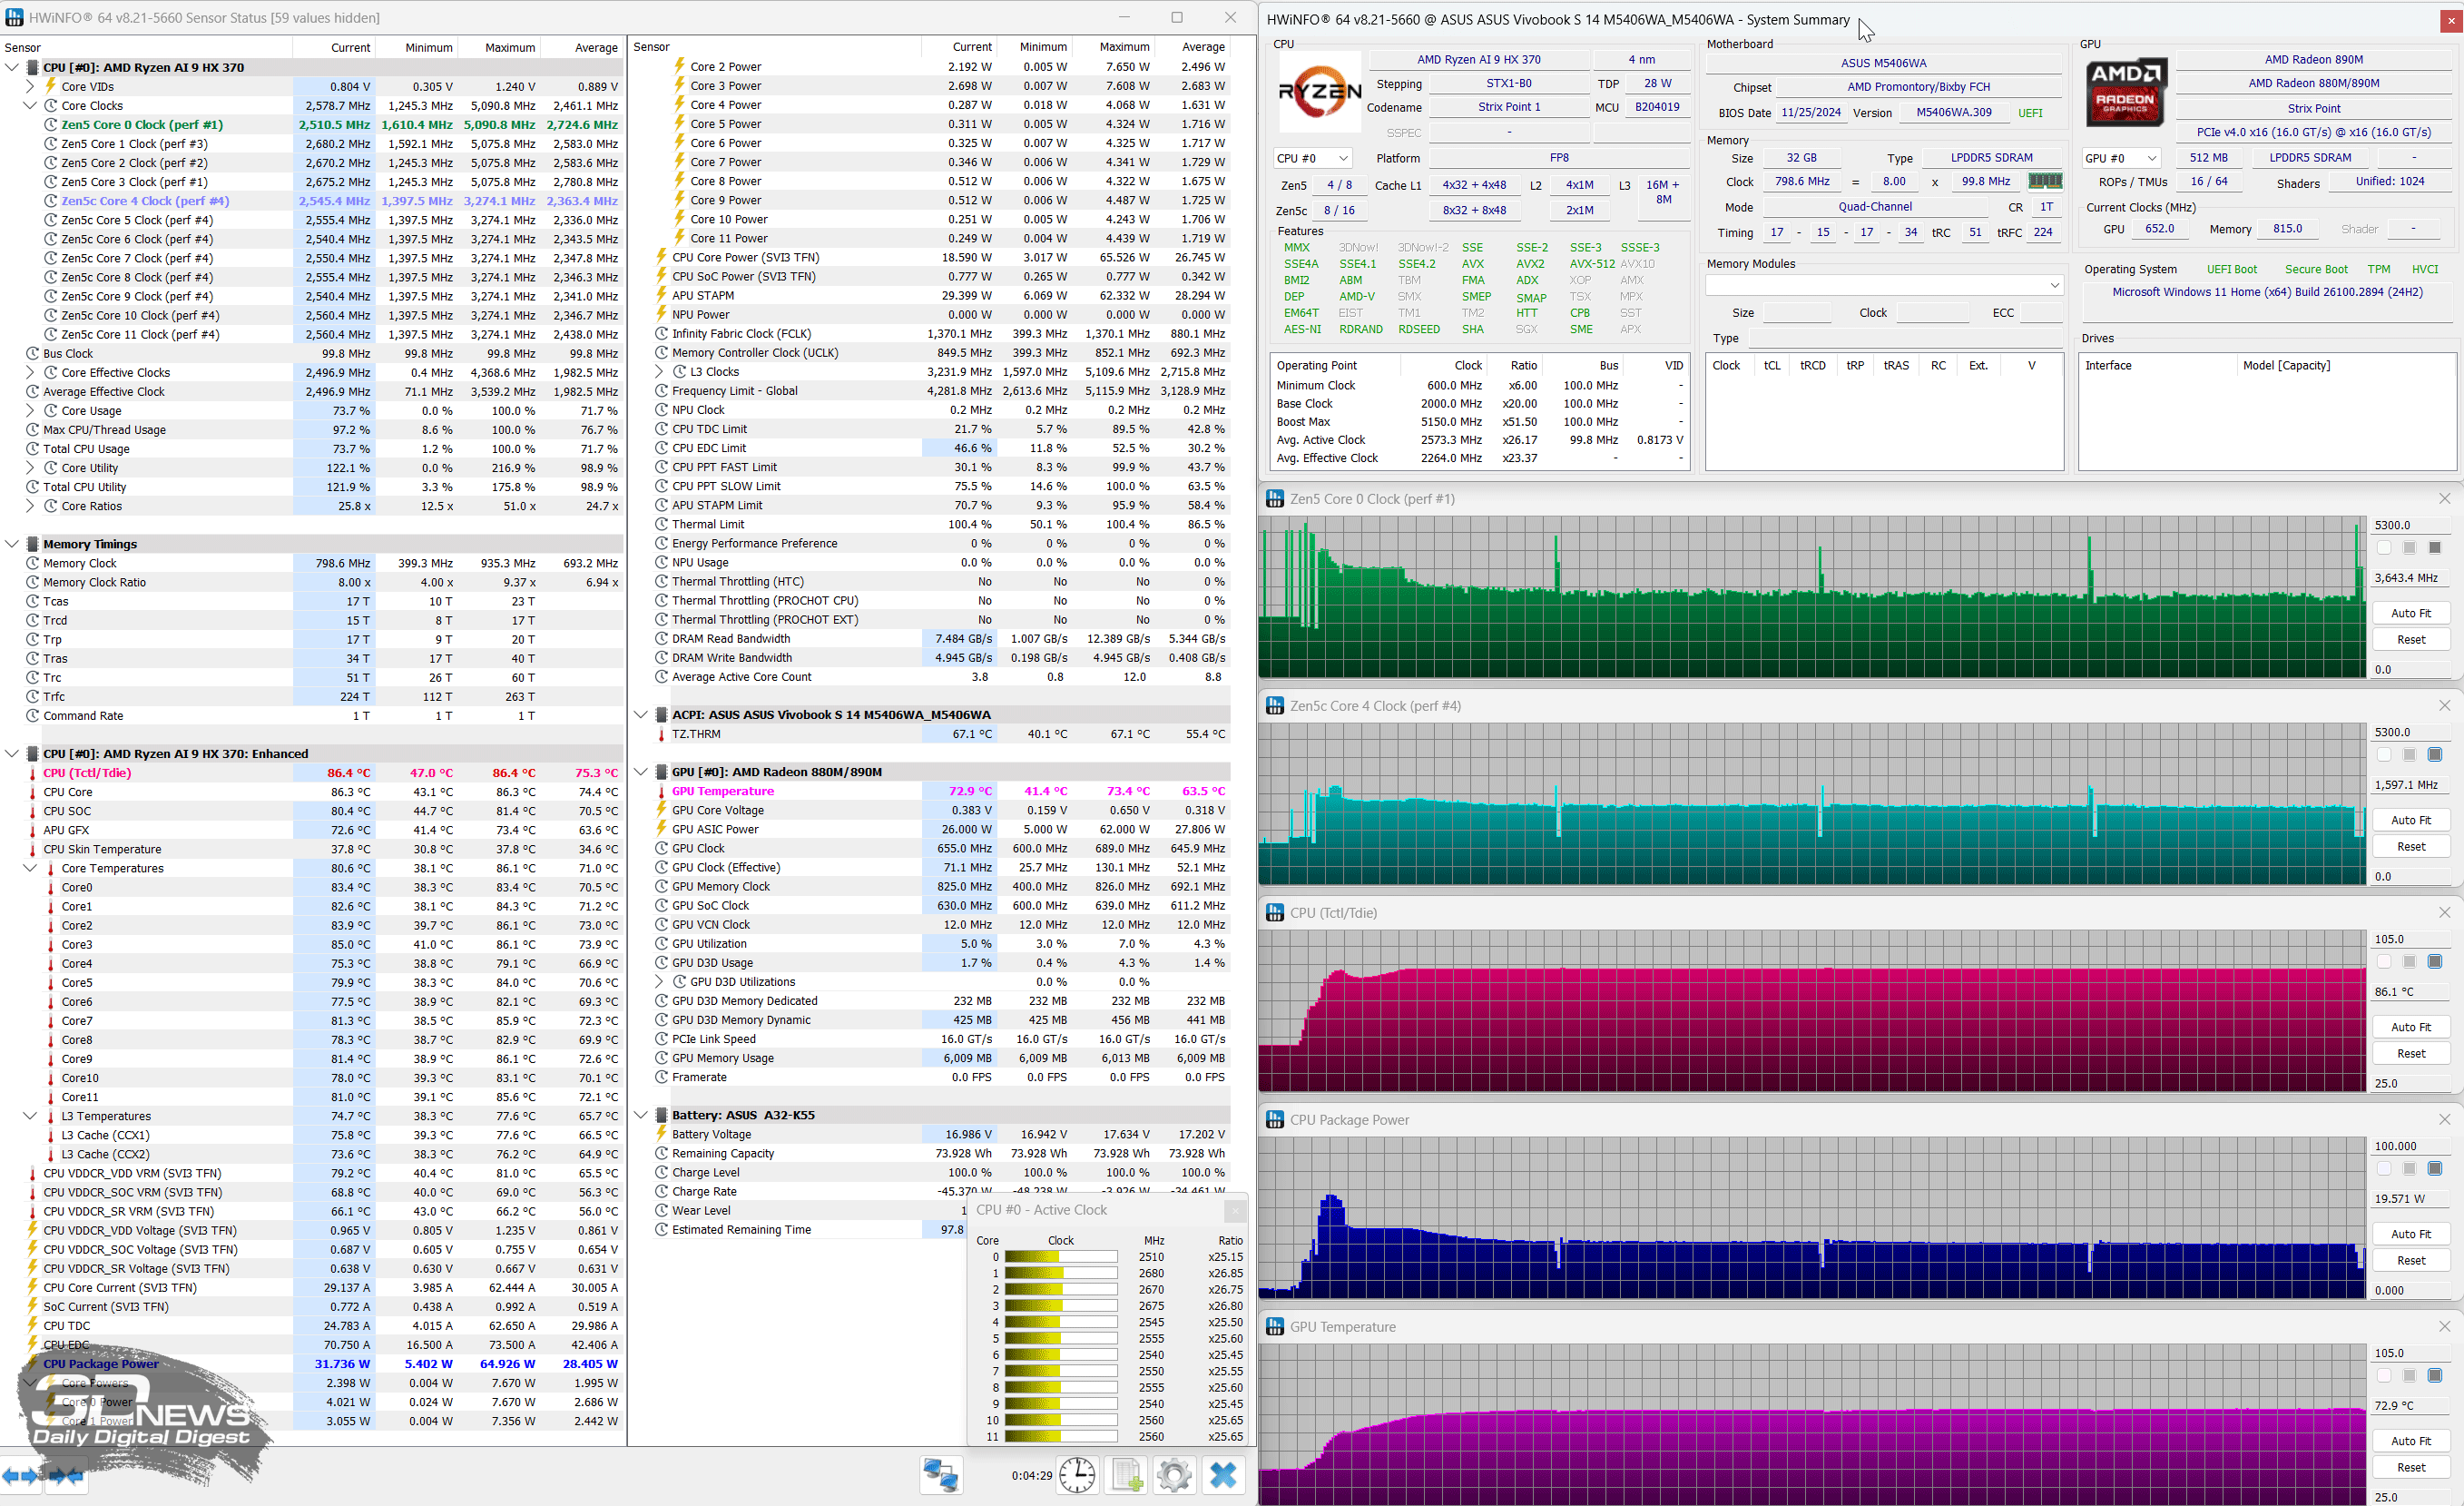
Task: Click the thermometer icon beside TZ.THRM
Action: tap(661, 734)
